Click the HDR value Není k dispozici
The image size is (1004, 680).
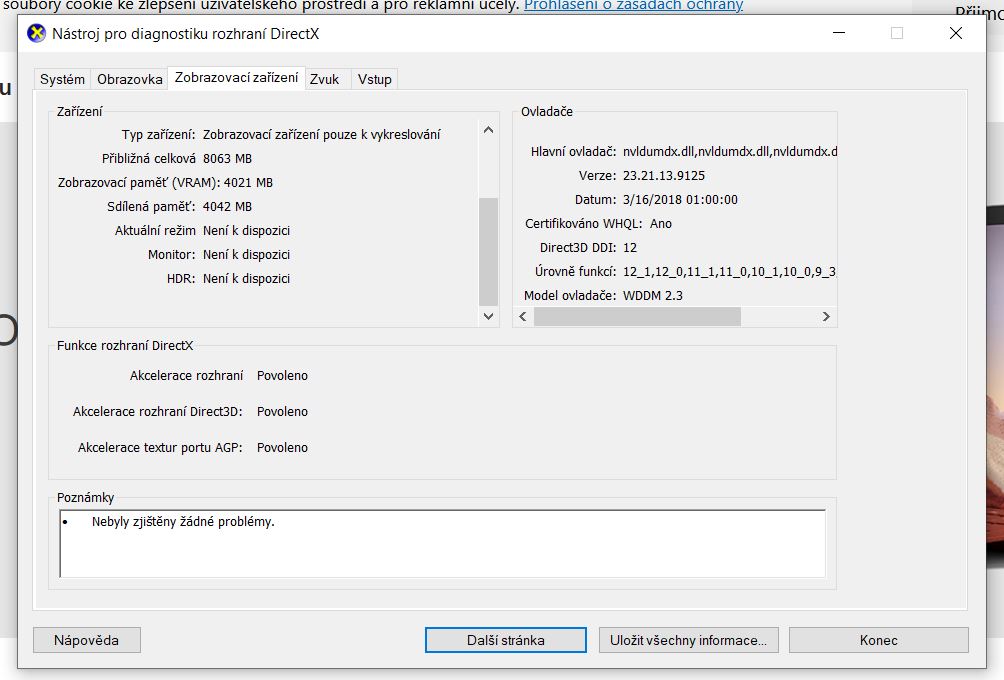pos(247,279)
